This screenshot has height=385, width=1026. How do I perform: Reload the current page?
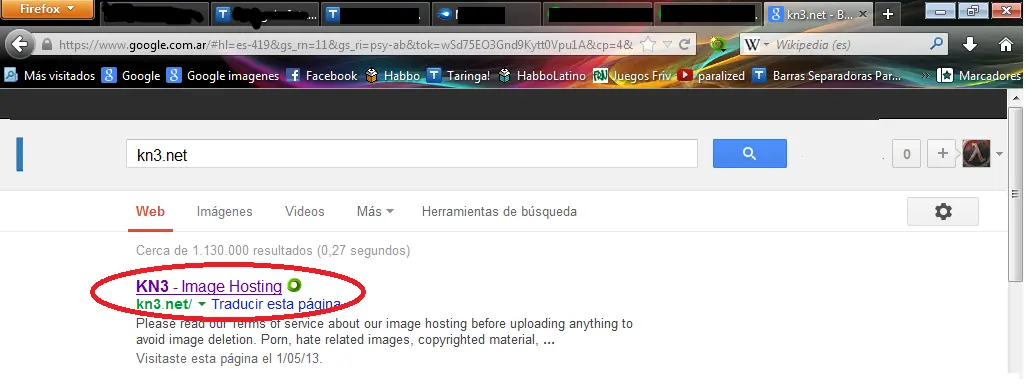684,45
